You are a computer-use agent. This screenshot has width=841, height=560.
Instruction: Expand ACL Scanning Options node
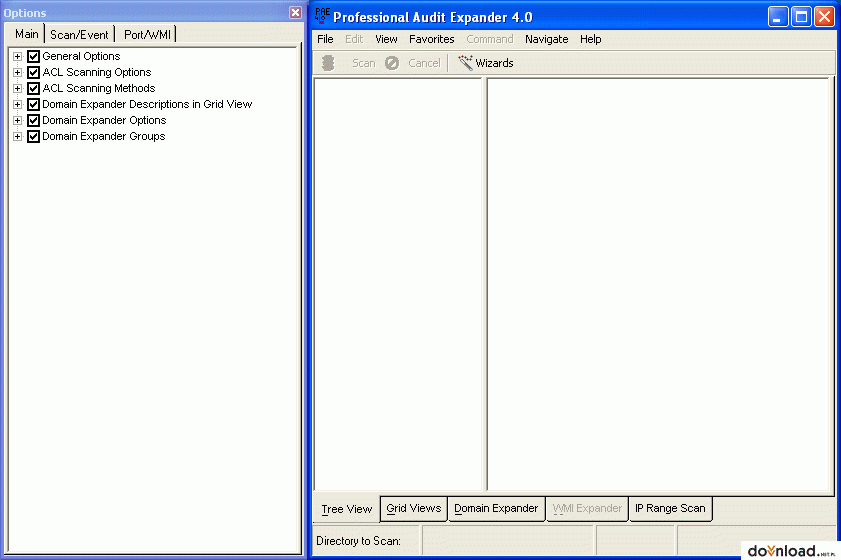click(x=18, y=72)
